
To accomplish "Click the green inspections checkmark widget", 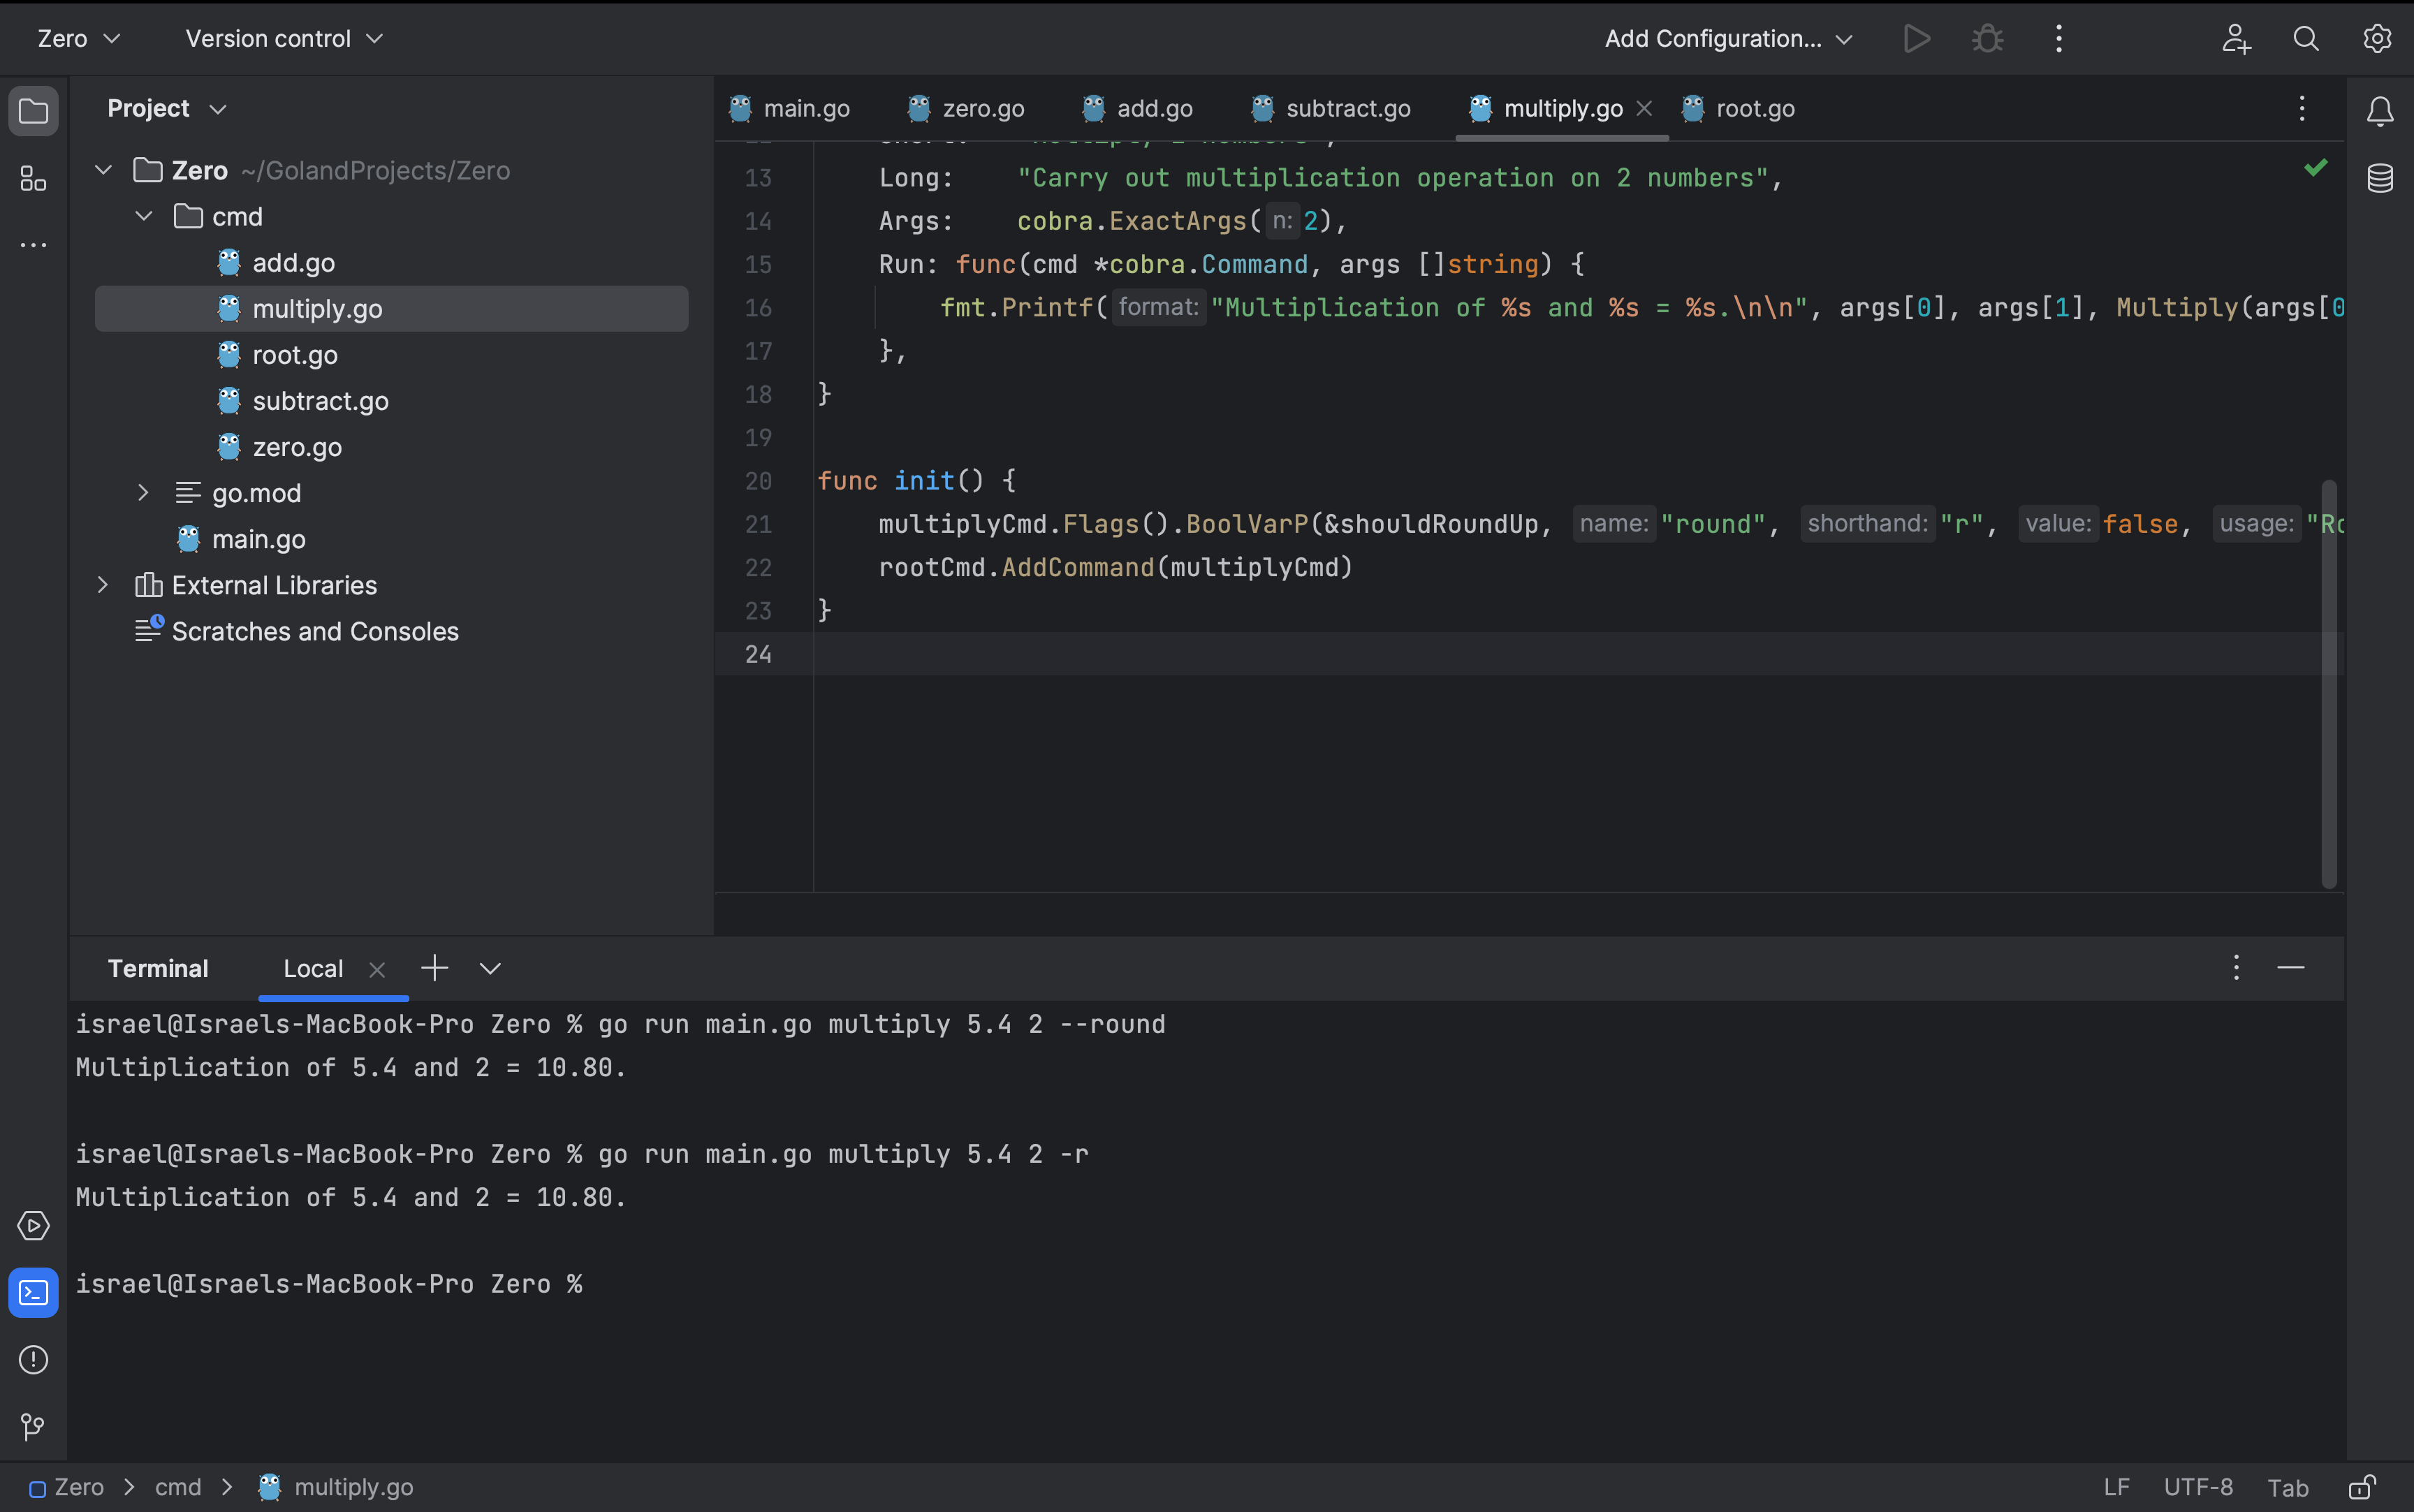I will pyautogui.click(x=2315, y=167).
